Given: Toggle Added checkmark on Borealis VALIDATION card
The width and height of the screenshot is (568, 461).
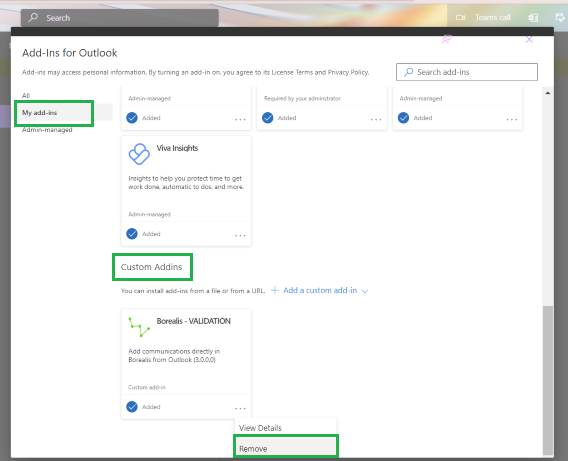Looking at the screenshot, I should (132, 407).
